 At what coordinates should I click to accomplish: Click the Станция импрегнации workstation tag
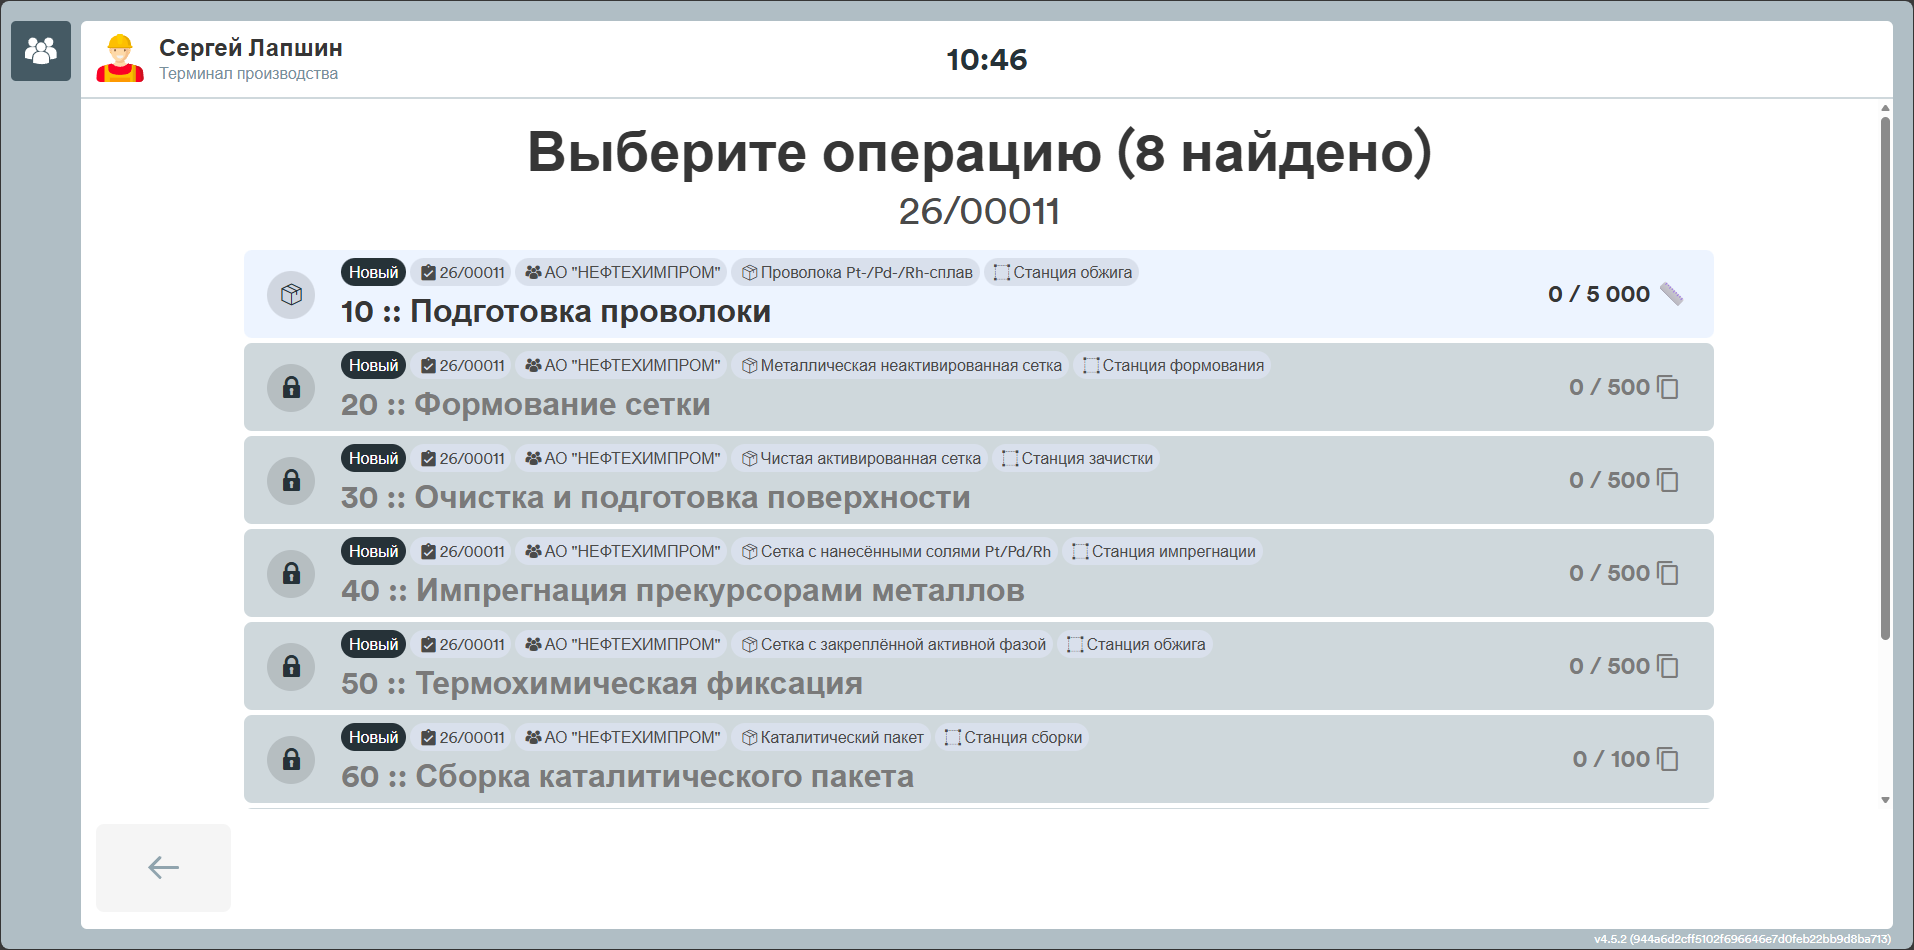pos(1163,551)
